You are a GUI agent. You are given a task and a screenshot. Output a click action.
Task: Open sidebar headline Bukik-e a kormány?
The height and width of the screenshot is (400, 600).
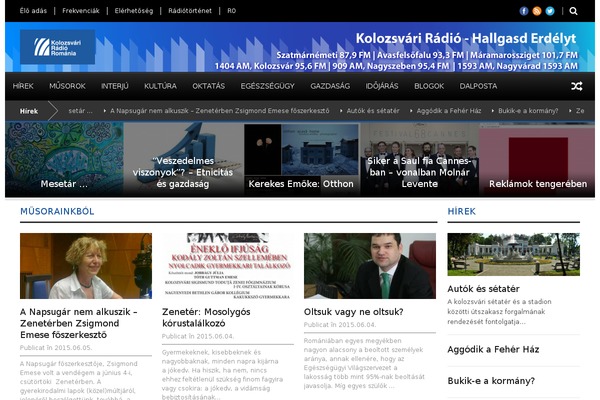click(491, 381)
